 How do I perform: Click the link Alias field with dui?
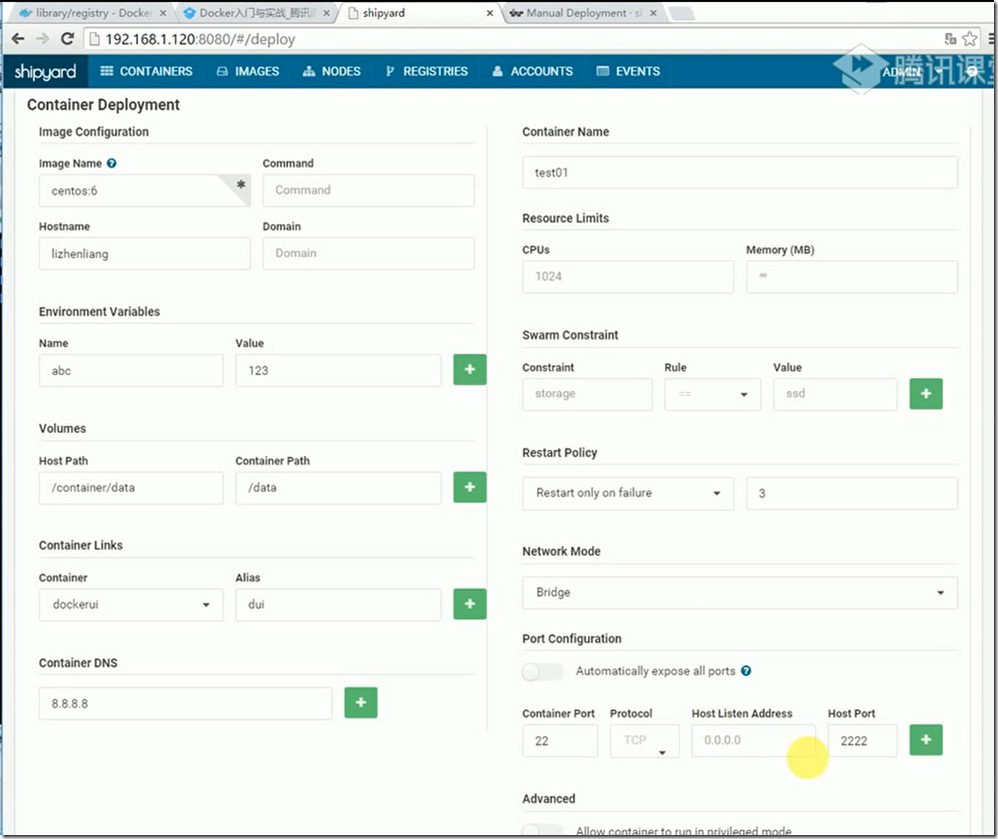339,605
